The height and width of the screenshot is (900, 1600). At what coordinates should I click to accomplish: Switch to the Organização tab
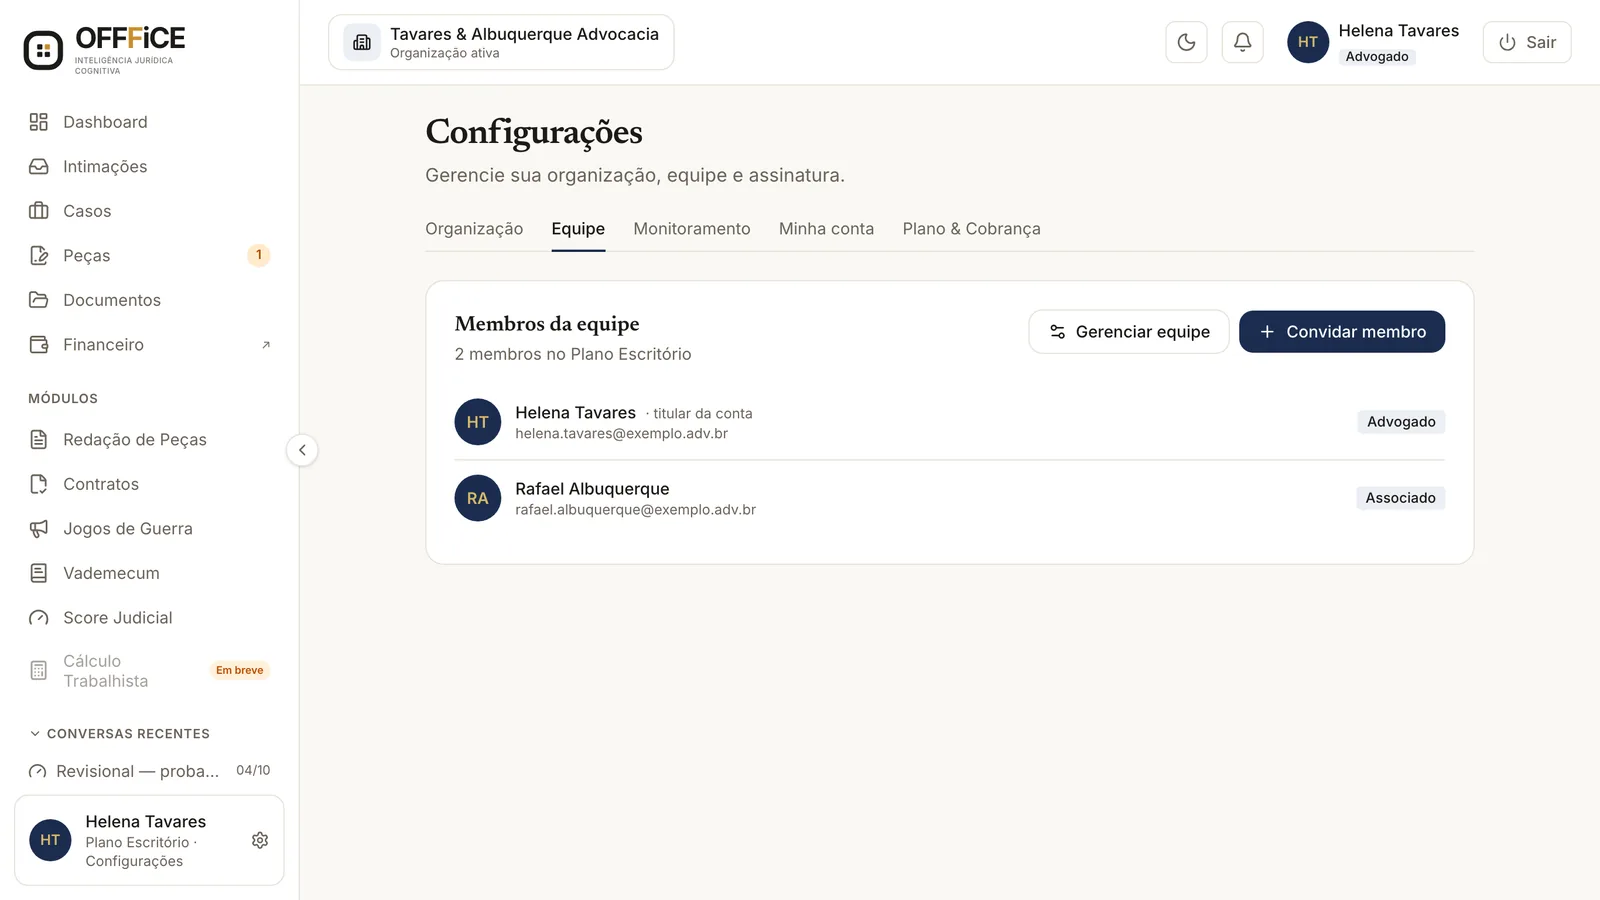474,229
